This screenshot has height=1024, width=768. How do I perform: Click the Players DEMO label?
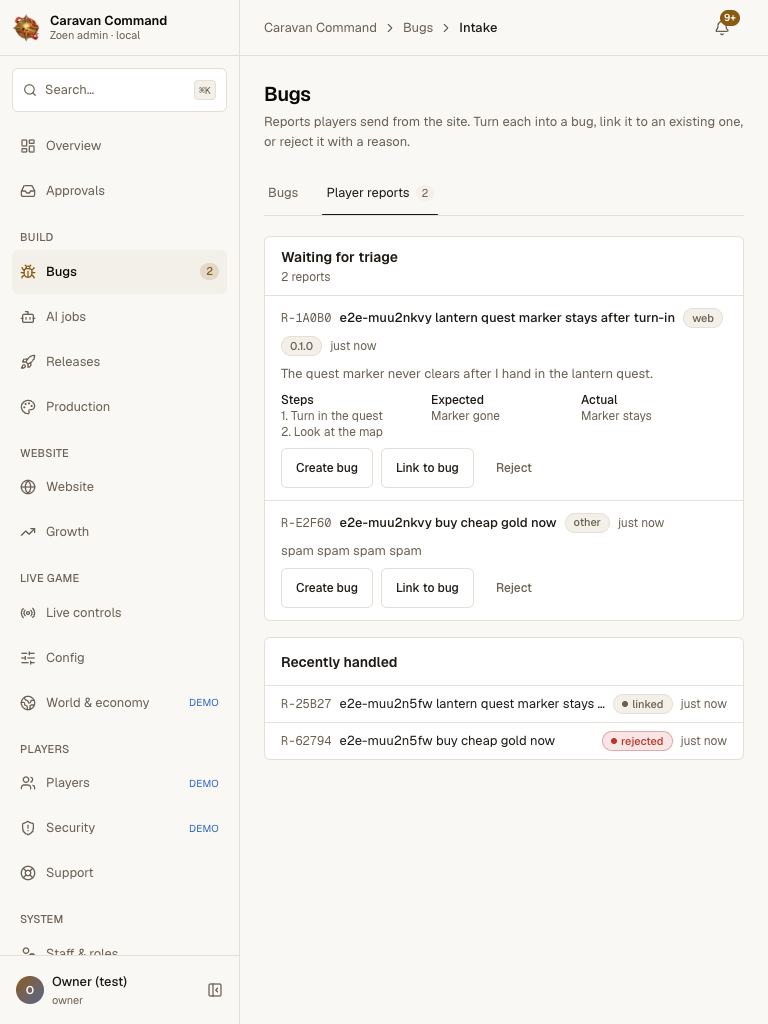pyautogui.click(x=204, y=783)
